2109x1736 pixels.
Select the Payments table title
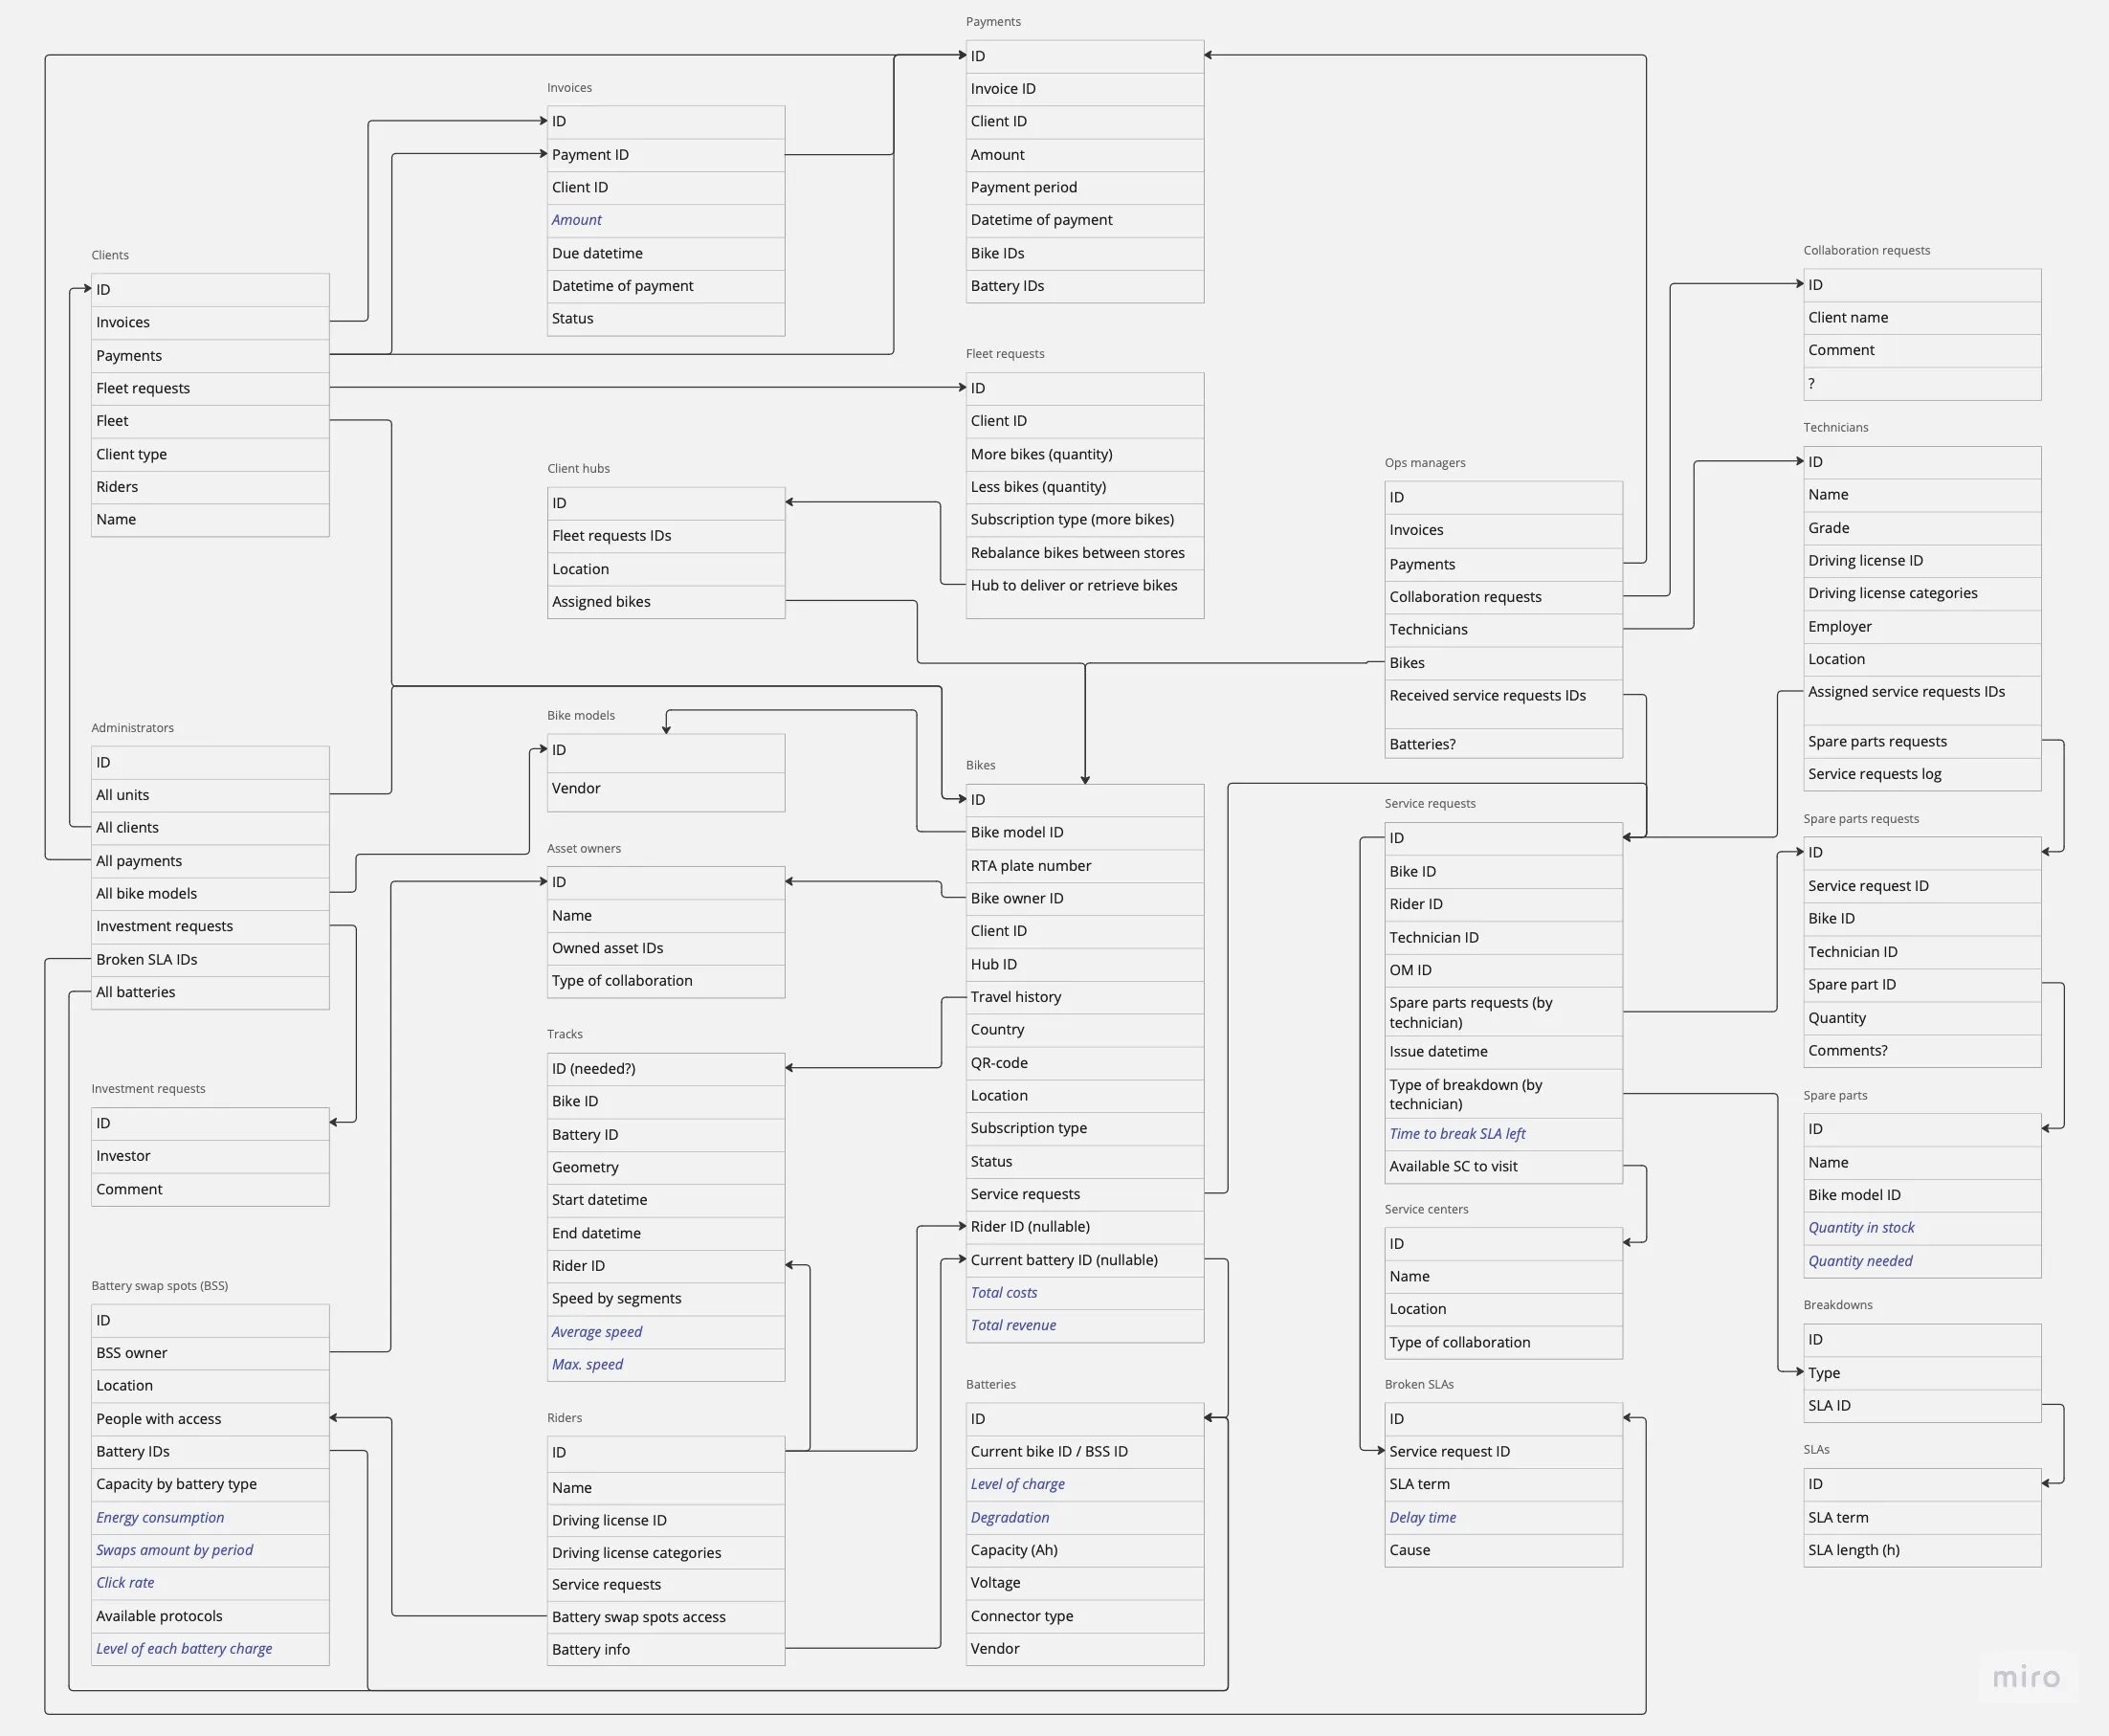(x=993, y=21)
